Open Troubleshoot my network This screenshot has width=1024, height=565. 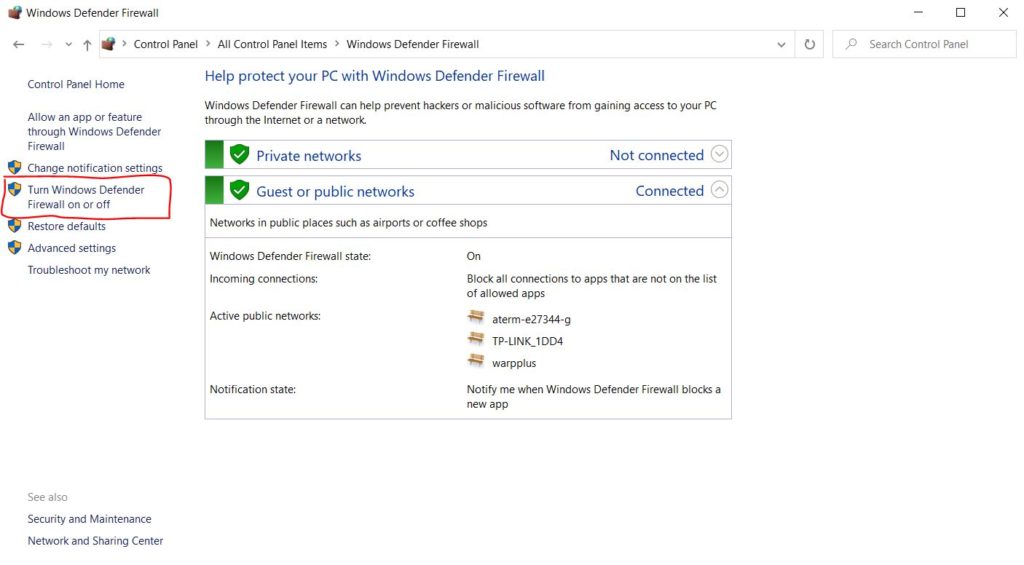89,270
